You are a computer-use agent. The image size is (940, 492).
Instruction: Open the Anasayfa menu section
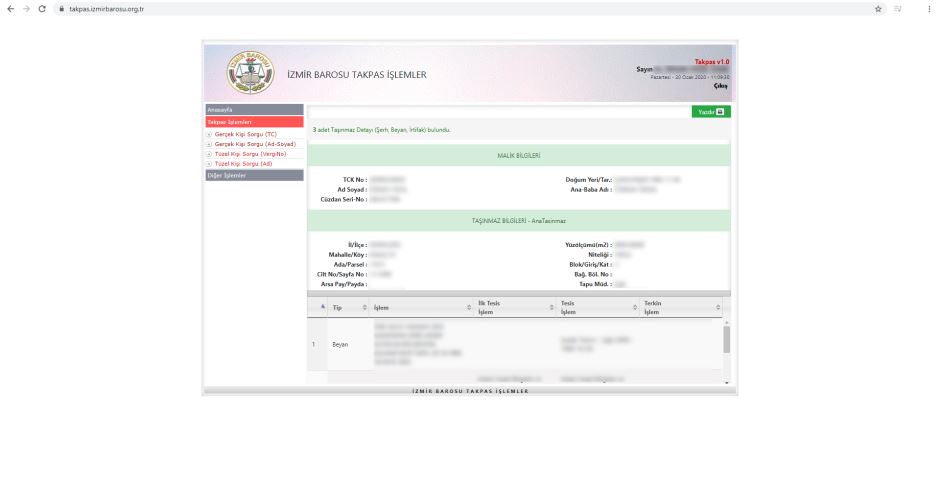[254, 110]
